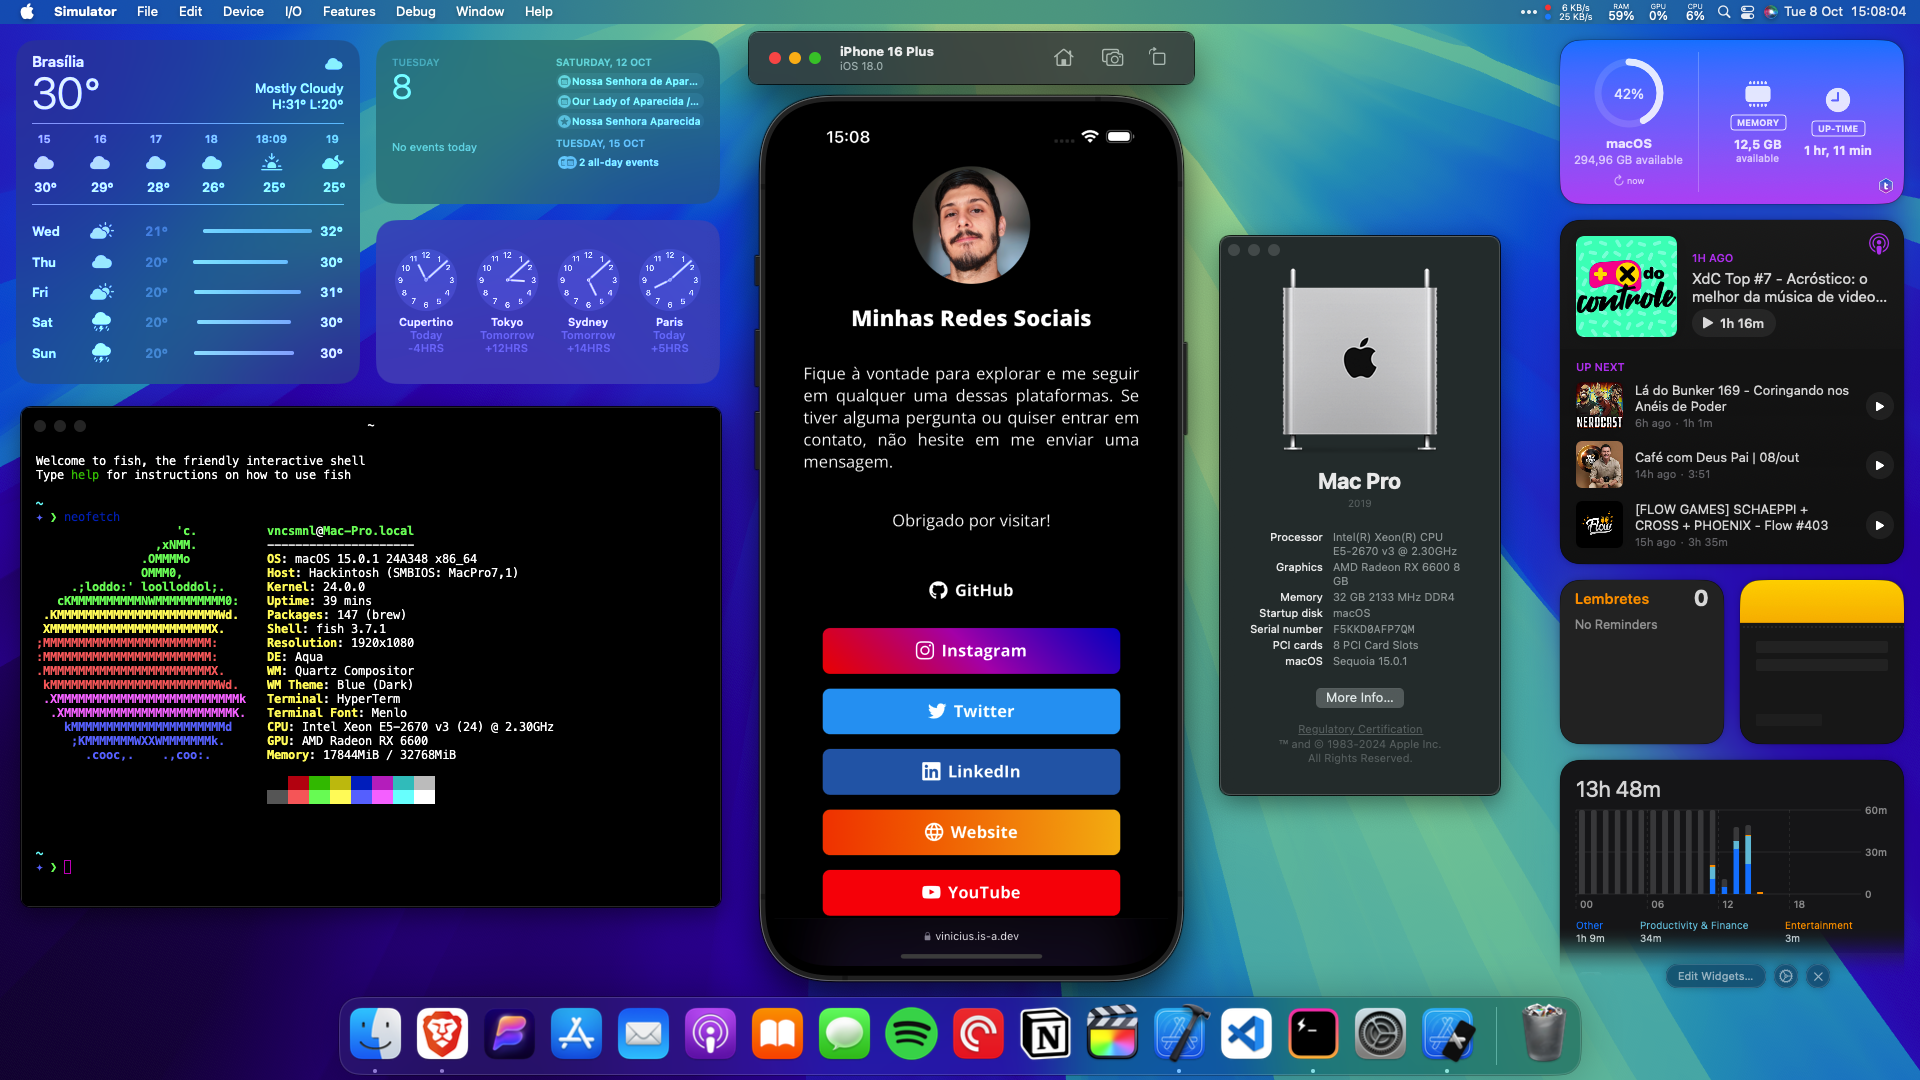
Task: Launch Visual Studio Code from the Dock
Action: tap(1247, 1034)
